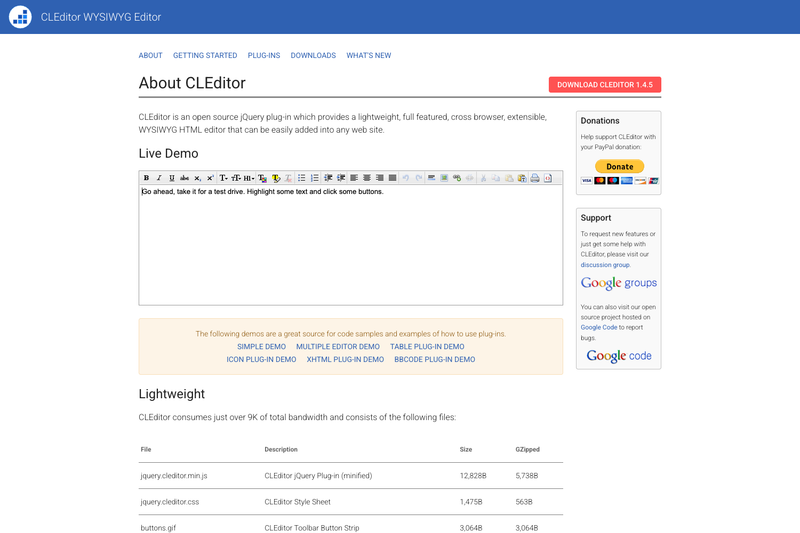This screenshot has height=533, width=800.
Task: Open the Downloads page
Action: [x=313, y=55]
